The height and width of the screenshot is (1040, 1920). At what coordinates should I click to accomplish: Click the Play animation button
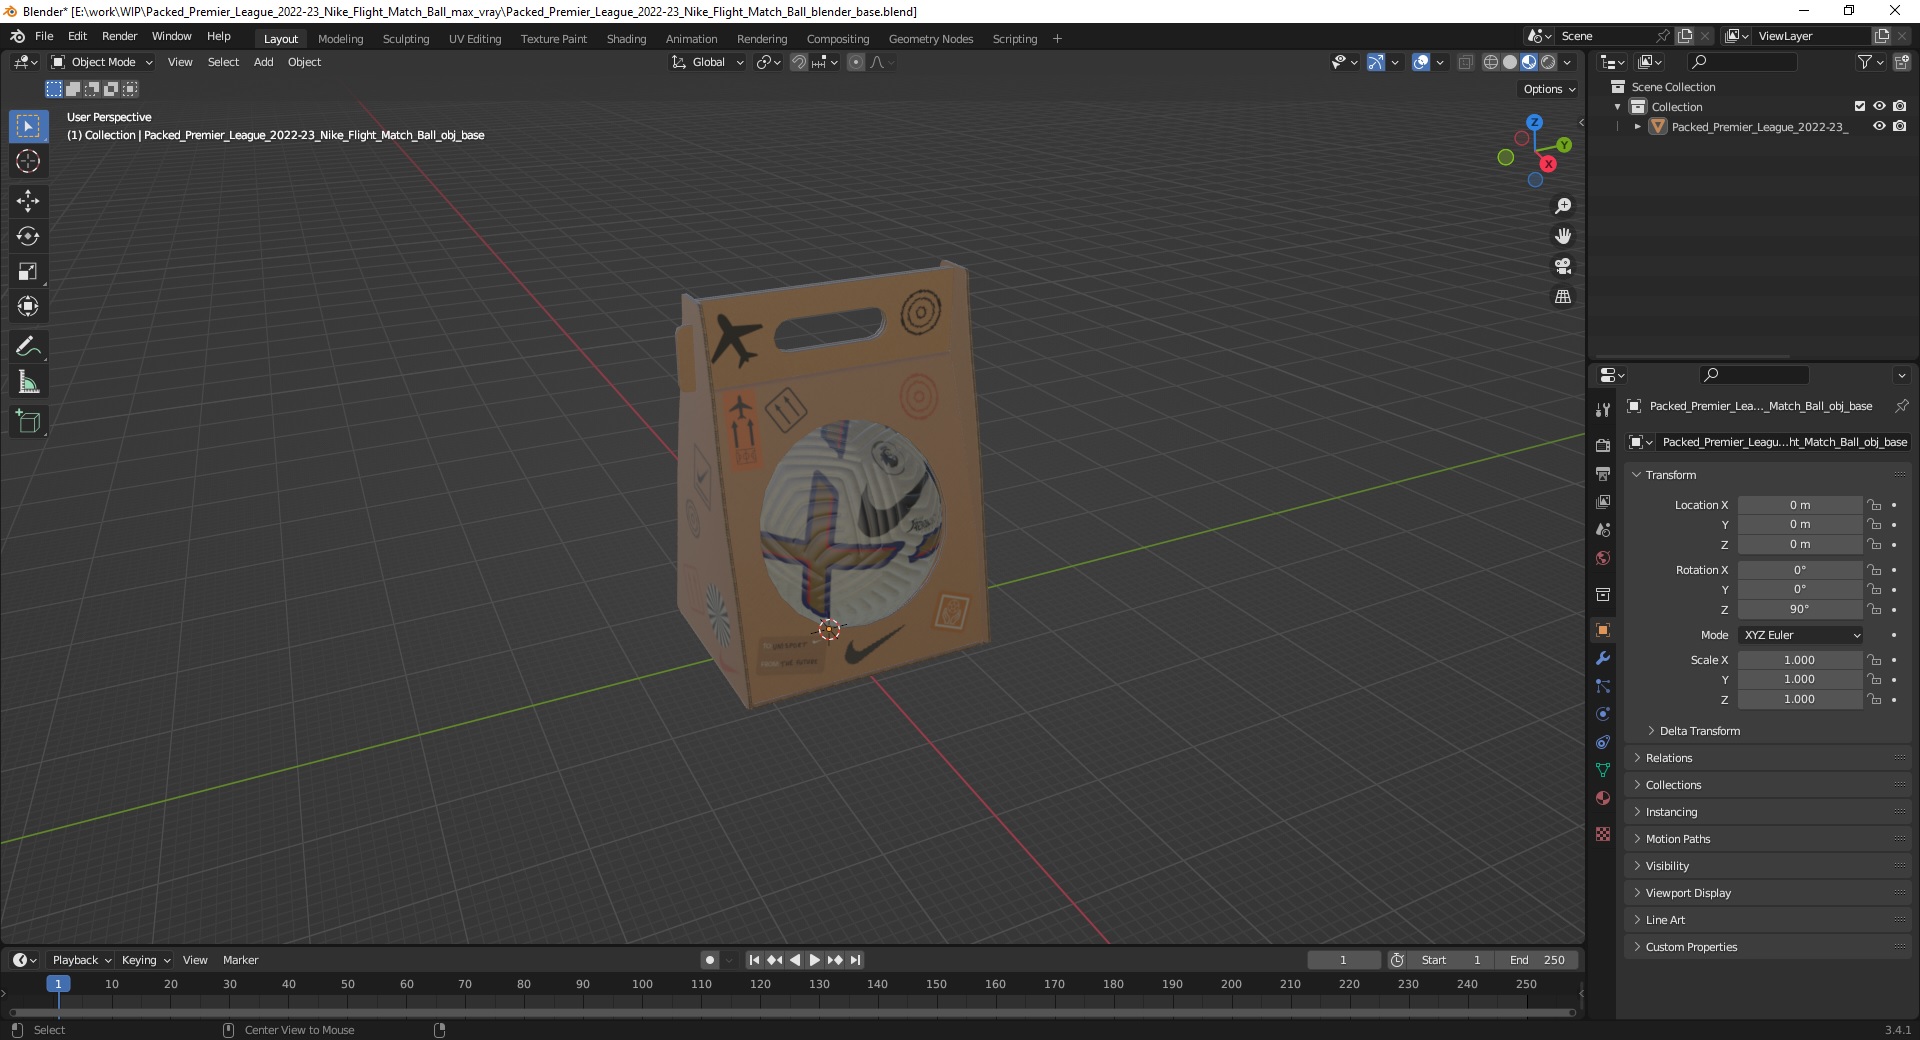click(814, 960)
